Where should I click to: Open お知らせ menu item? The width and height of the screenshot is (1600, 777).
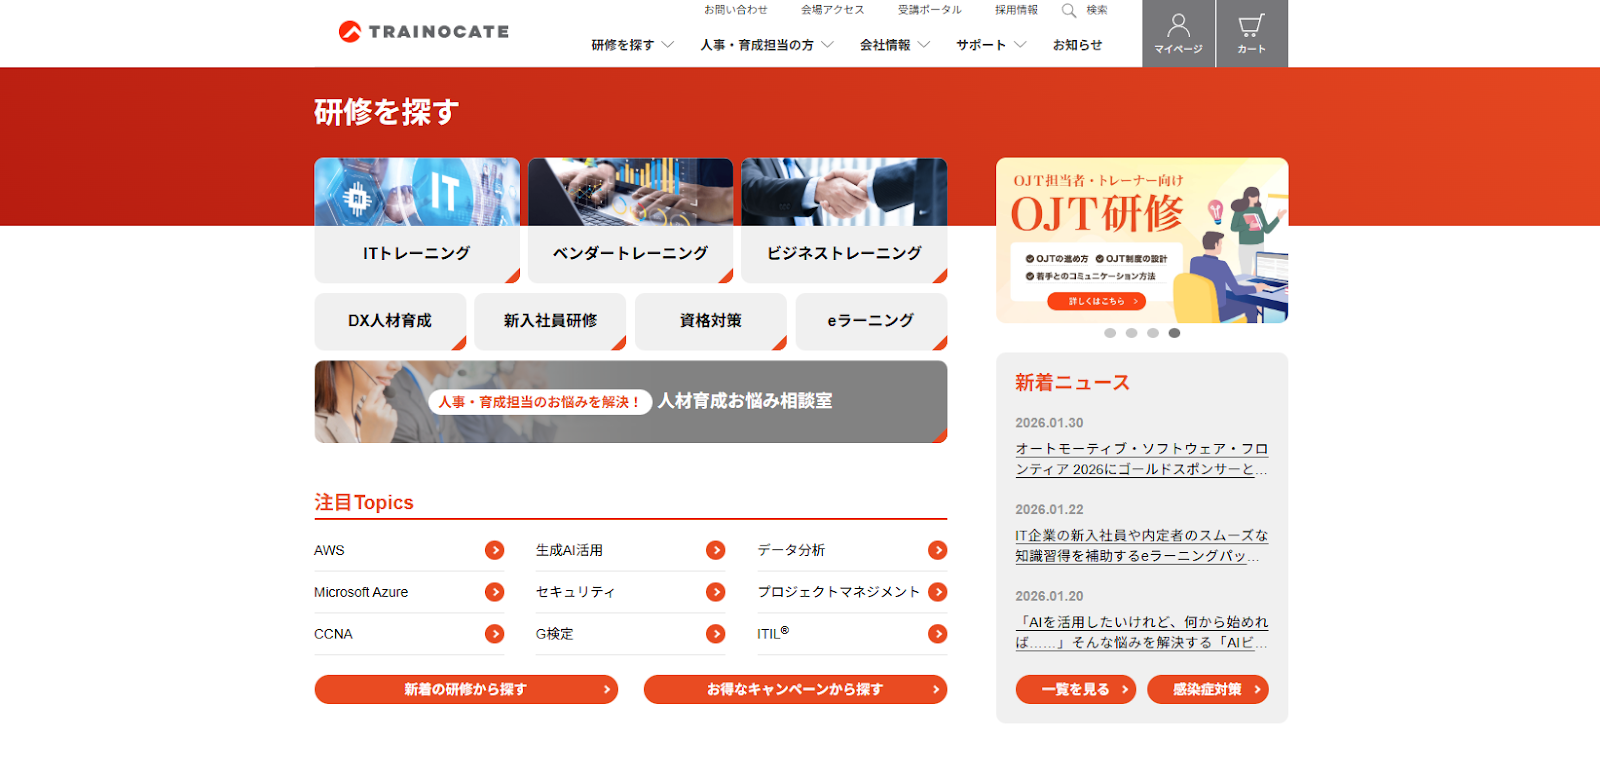click(1077, 45)
